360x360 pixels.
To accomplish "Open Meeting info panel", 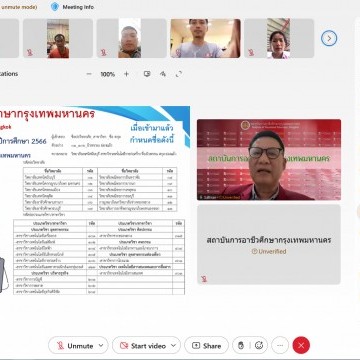I will coord(73,7).
